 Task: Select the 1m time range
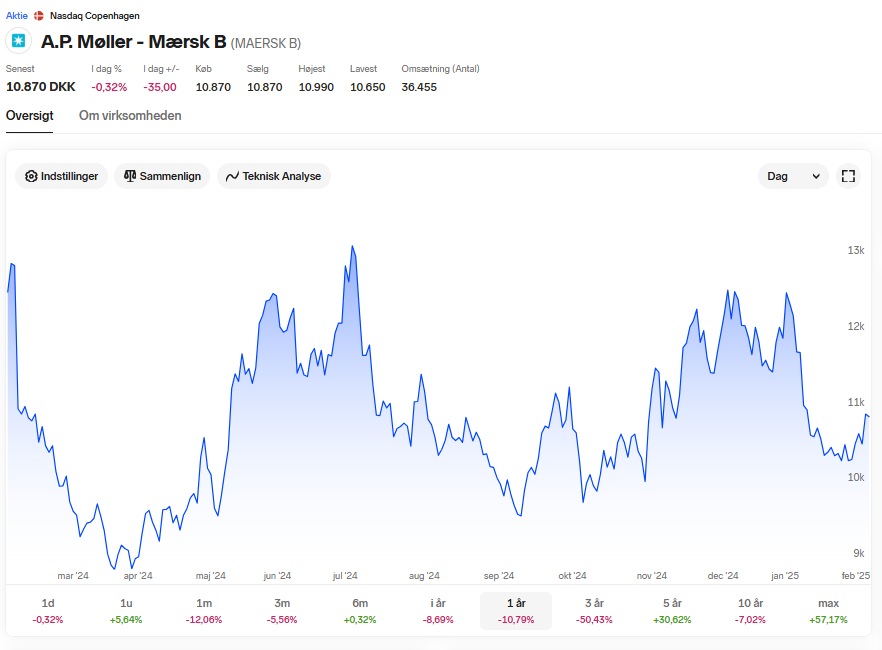pyautogui.click(x=204, y=611)
